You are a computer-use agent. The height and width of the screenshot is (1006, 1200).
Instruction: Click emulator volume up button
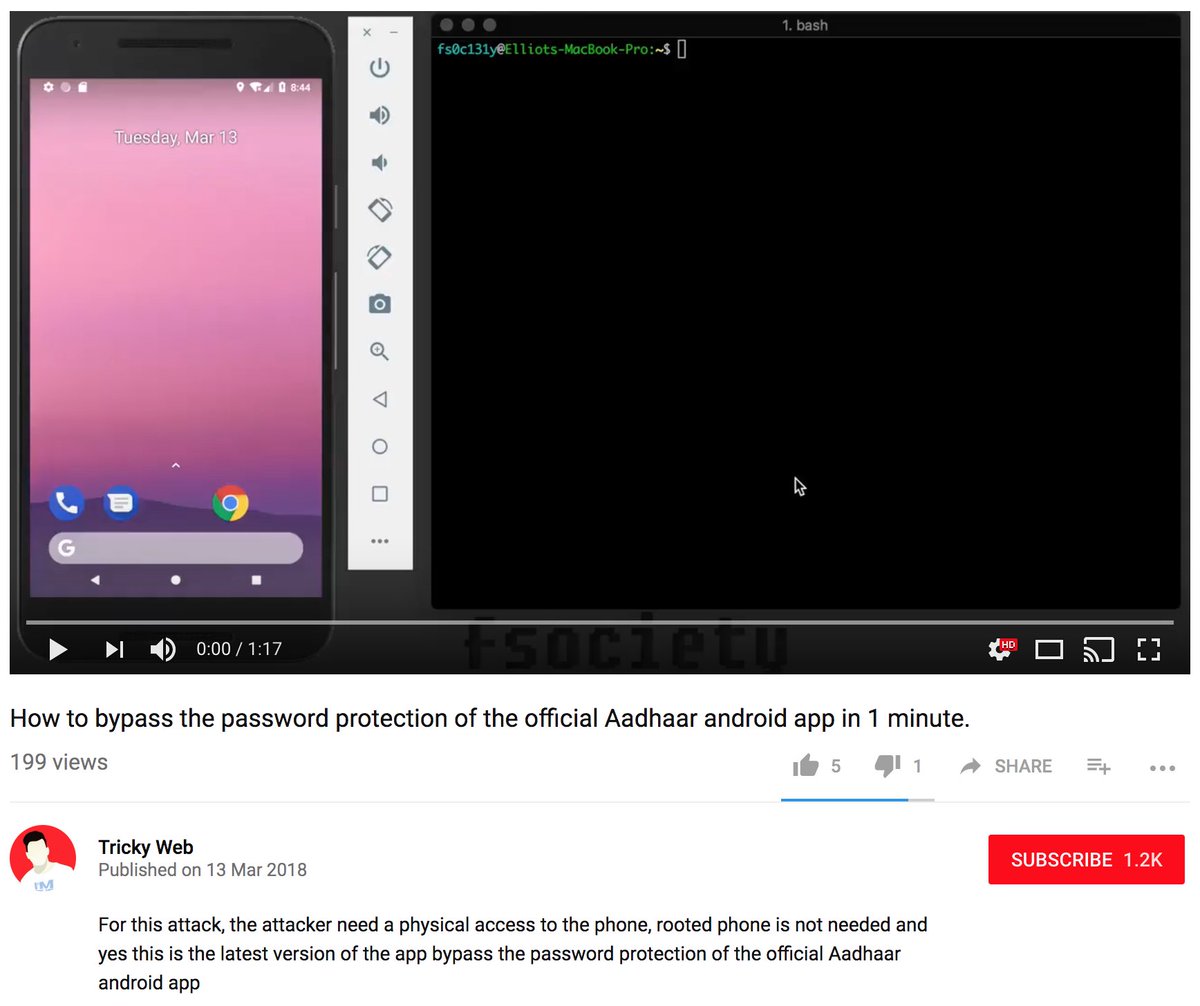[x=380, y=115]
